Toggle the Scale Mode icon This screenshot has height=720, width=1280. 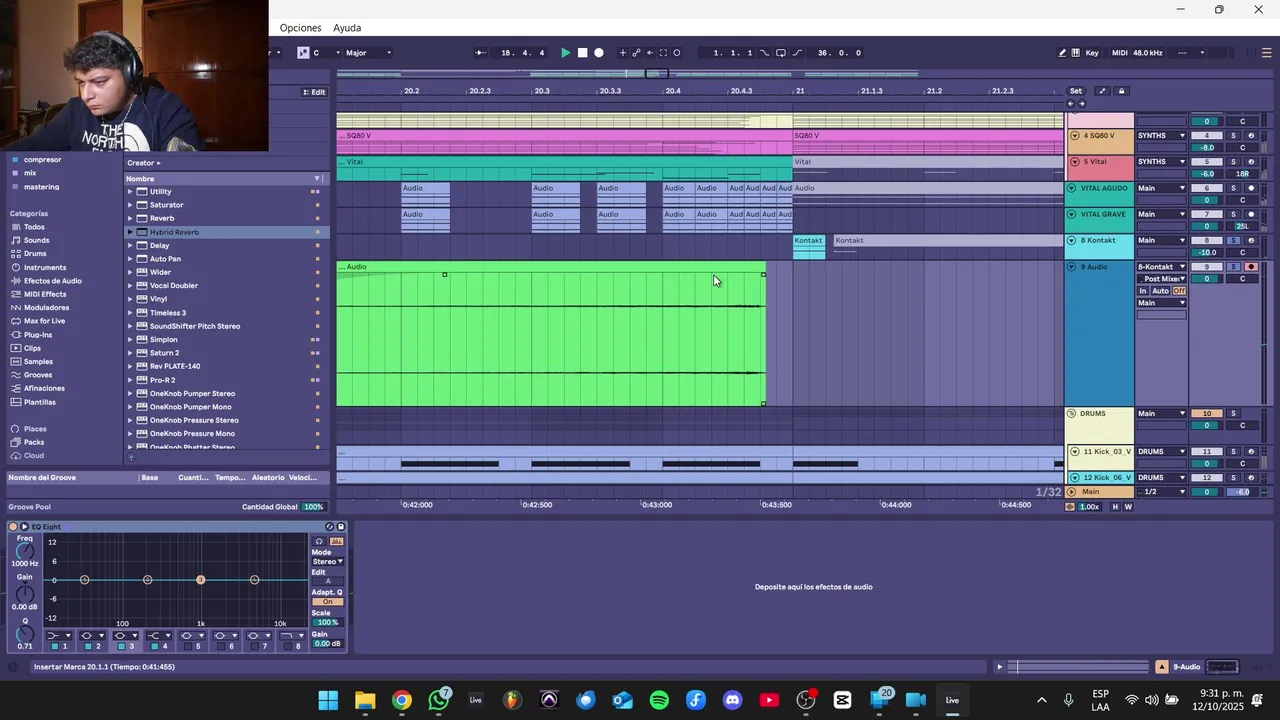pos(303,53)
